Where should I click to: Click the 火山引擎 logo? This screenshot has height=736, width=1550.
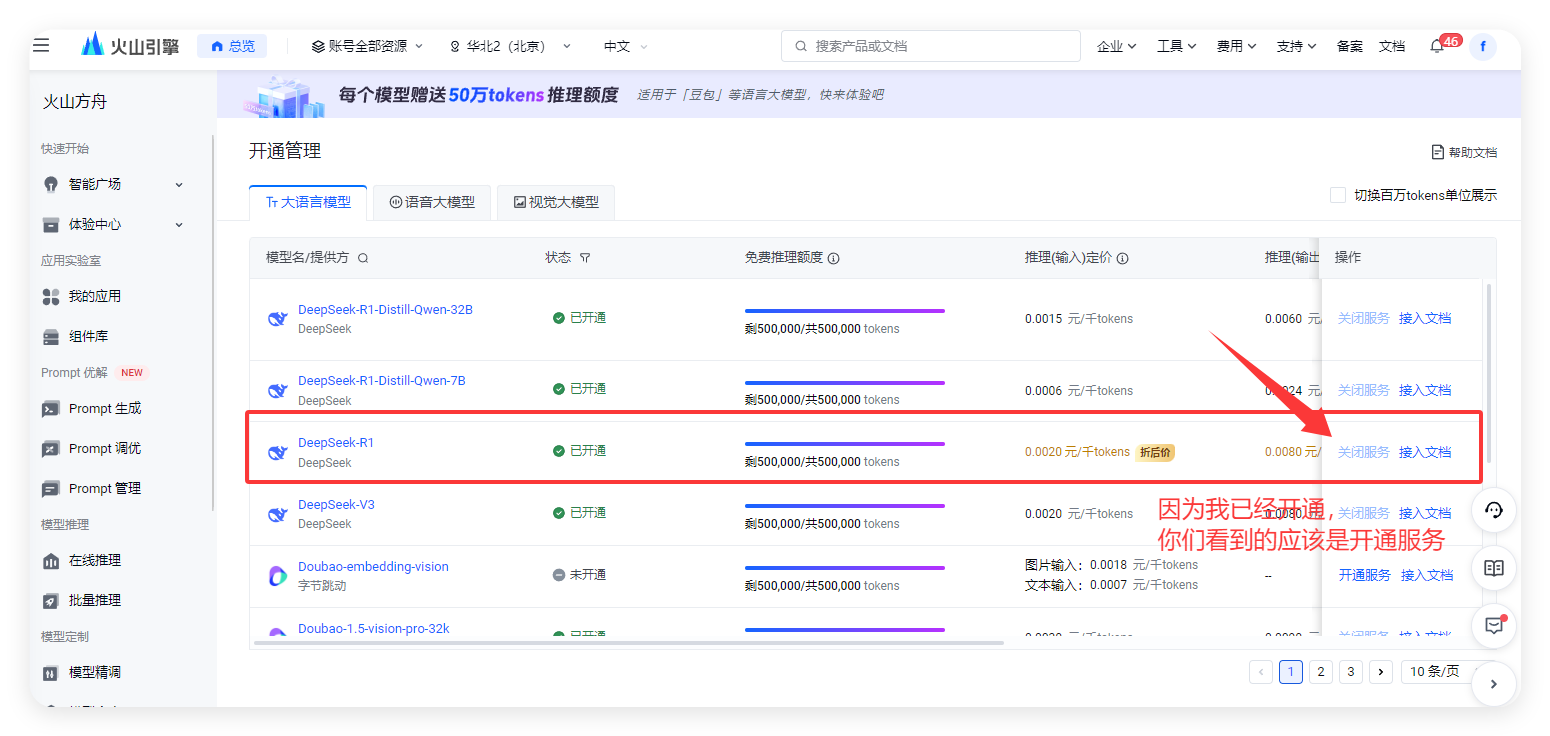coord(130,45)
